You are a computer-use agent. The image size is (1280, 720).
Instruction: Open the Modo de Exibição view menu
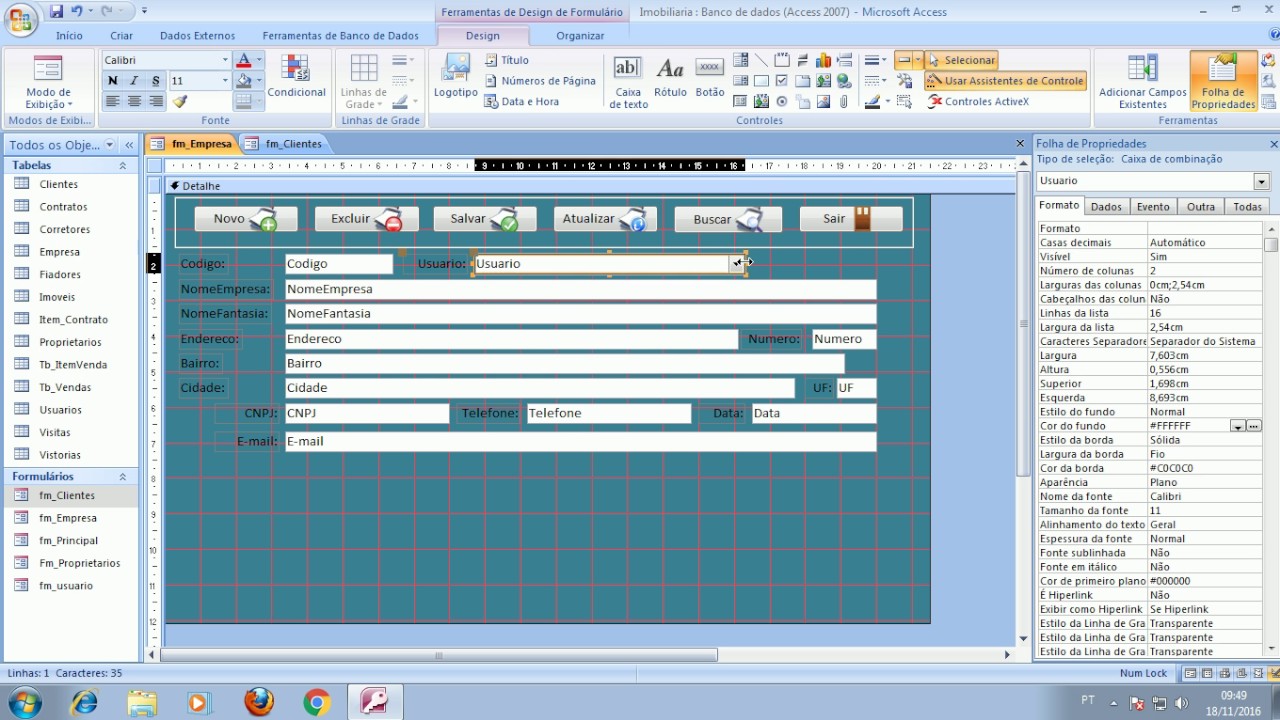point(48,82)
